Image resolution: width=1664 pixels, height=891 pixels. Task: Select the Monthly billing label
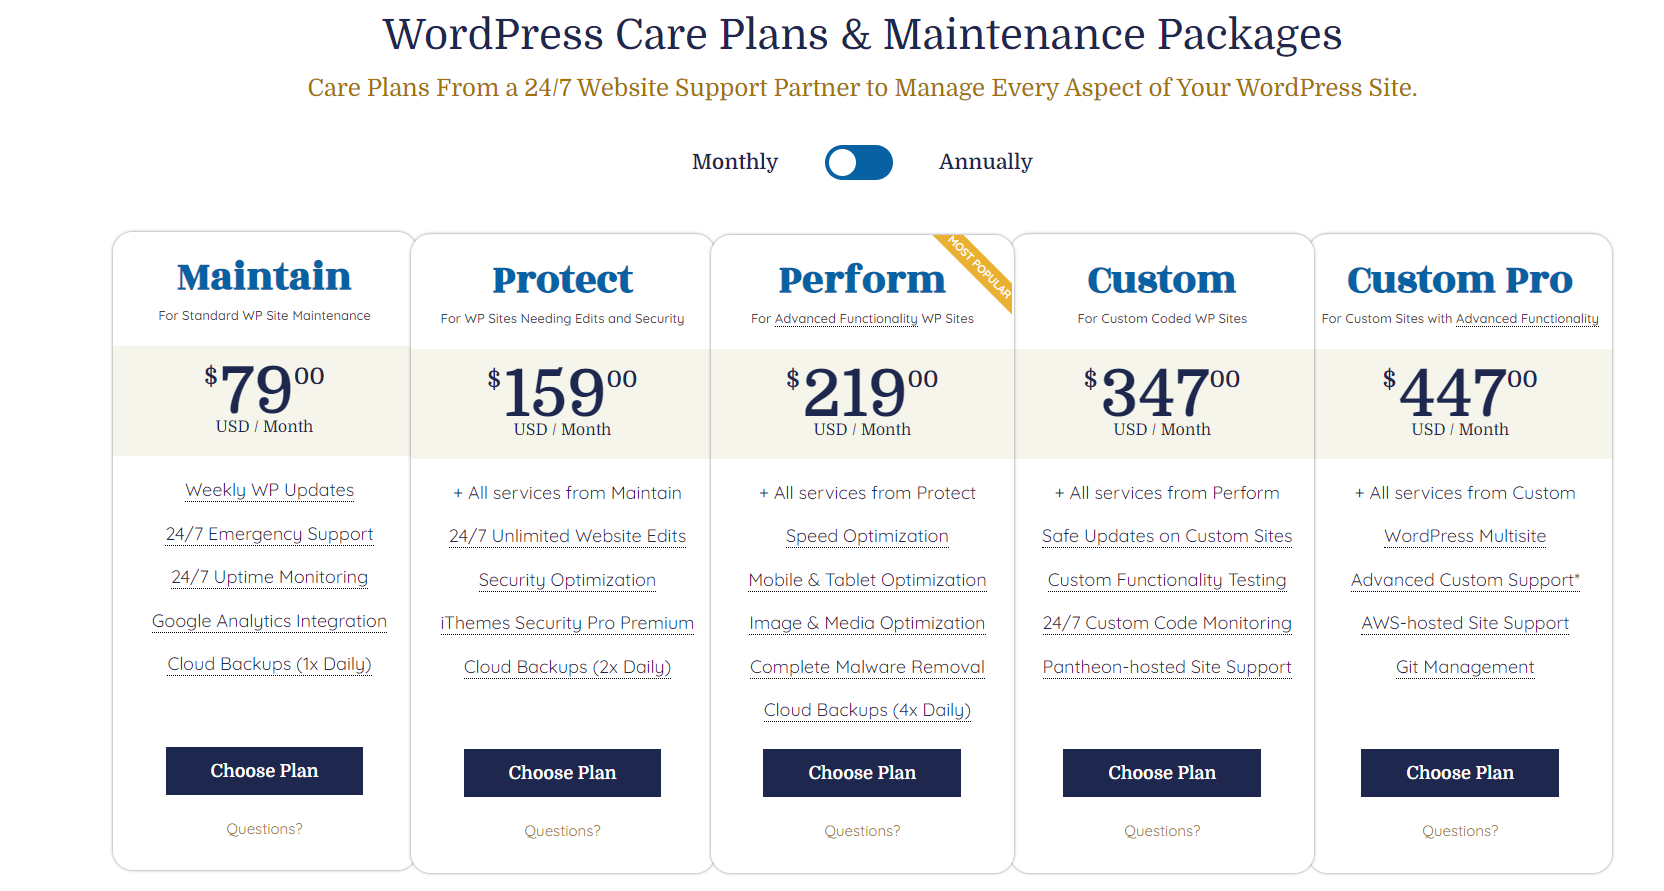734,162
